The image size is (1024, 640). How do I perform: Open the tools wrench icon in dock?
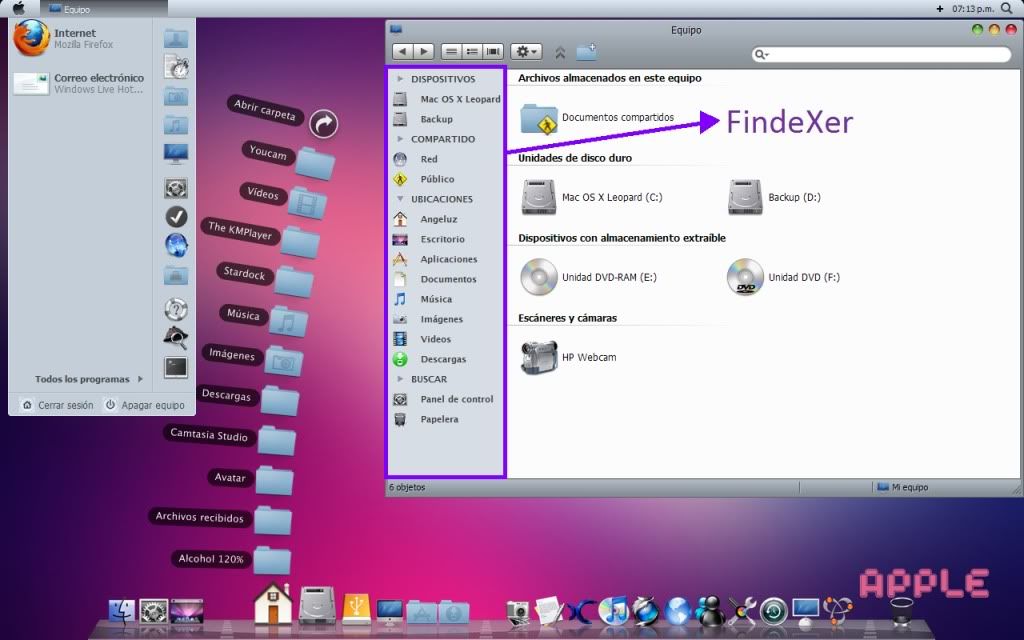point(742,613)
